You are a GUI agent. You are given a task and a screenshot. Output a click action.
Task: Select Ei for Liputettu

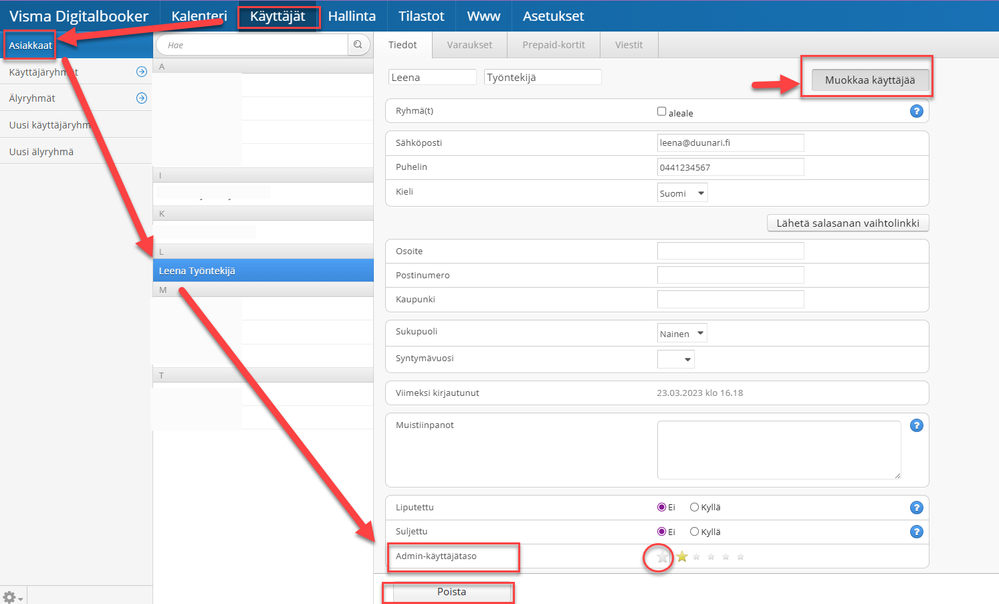661,507
